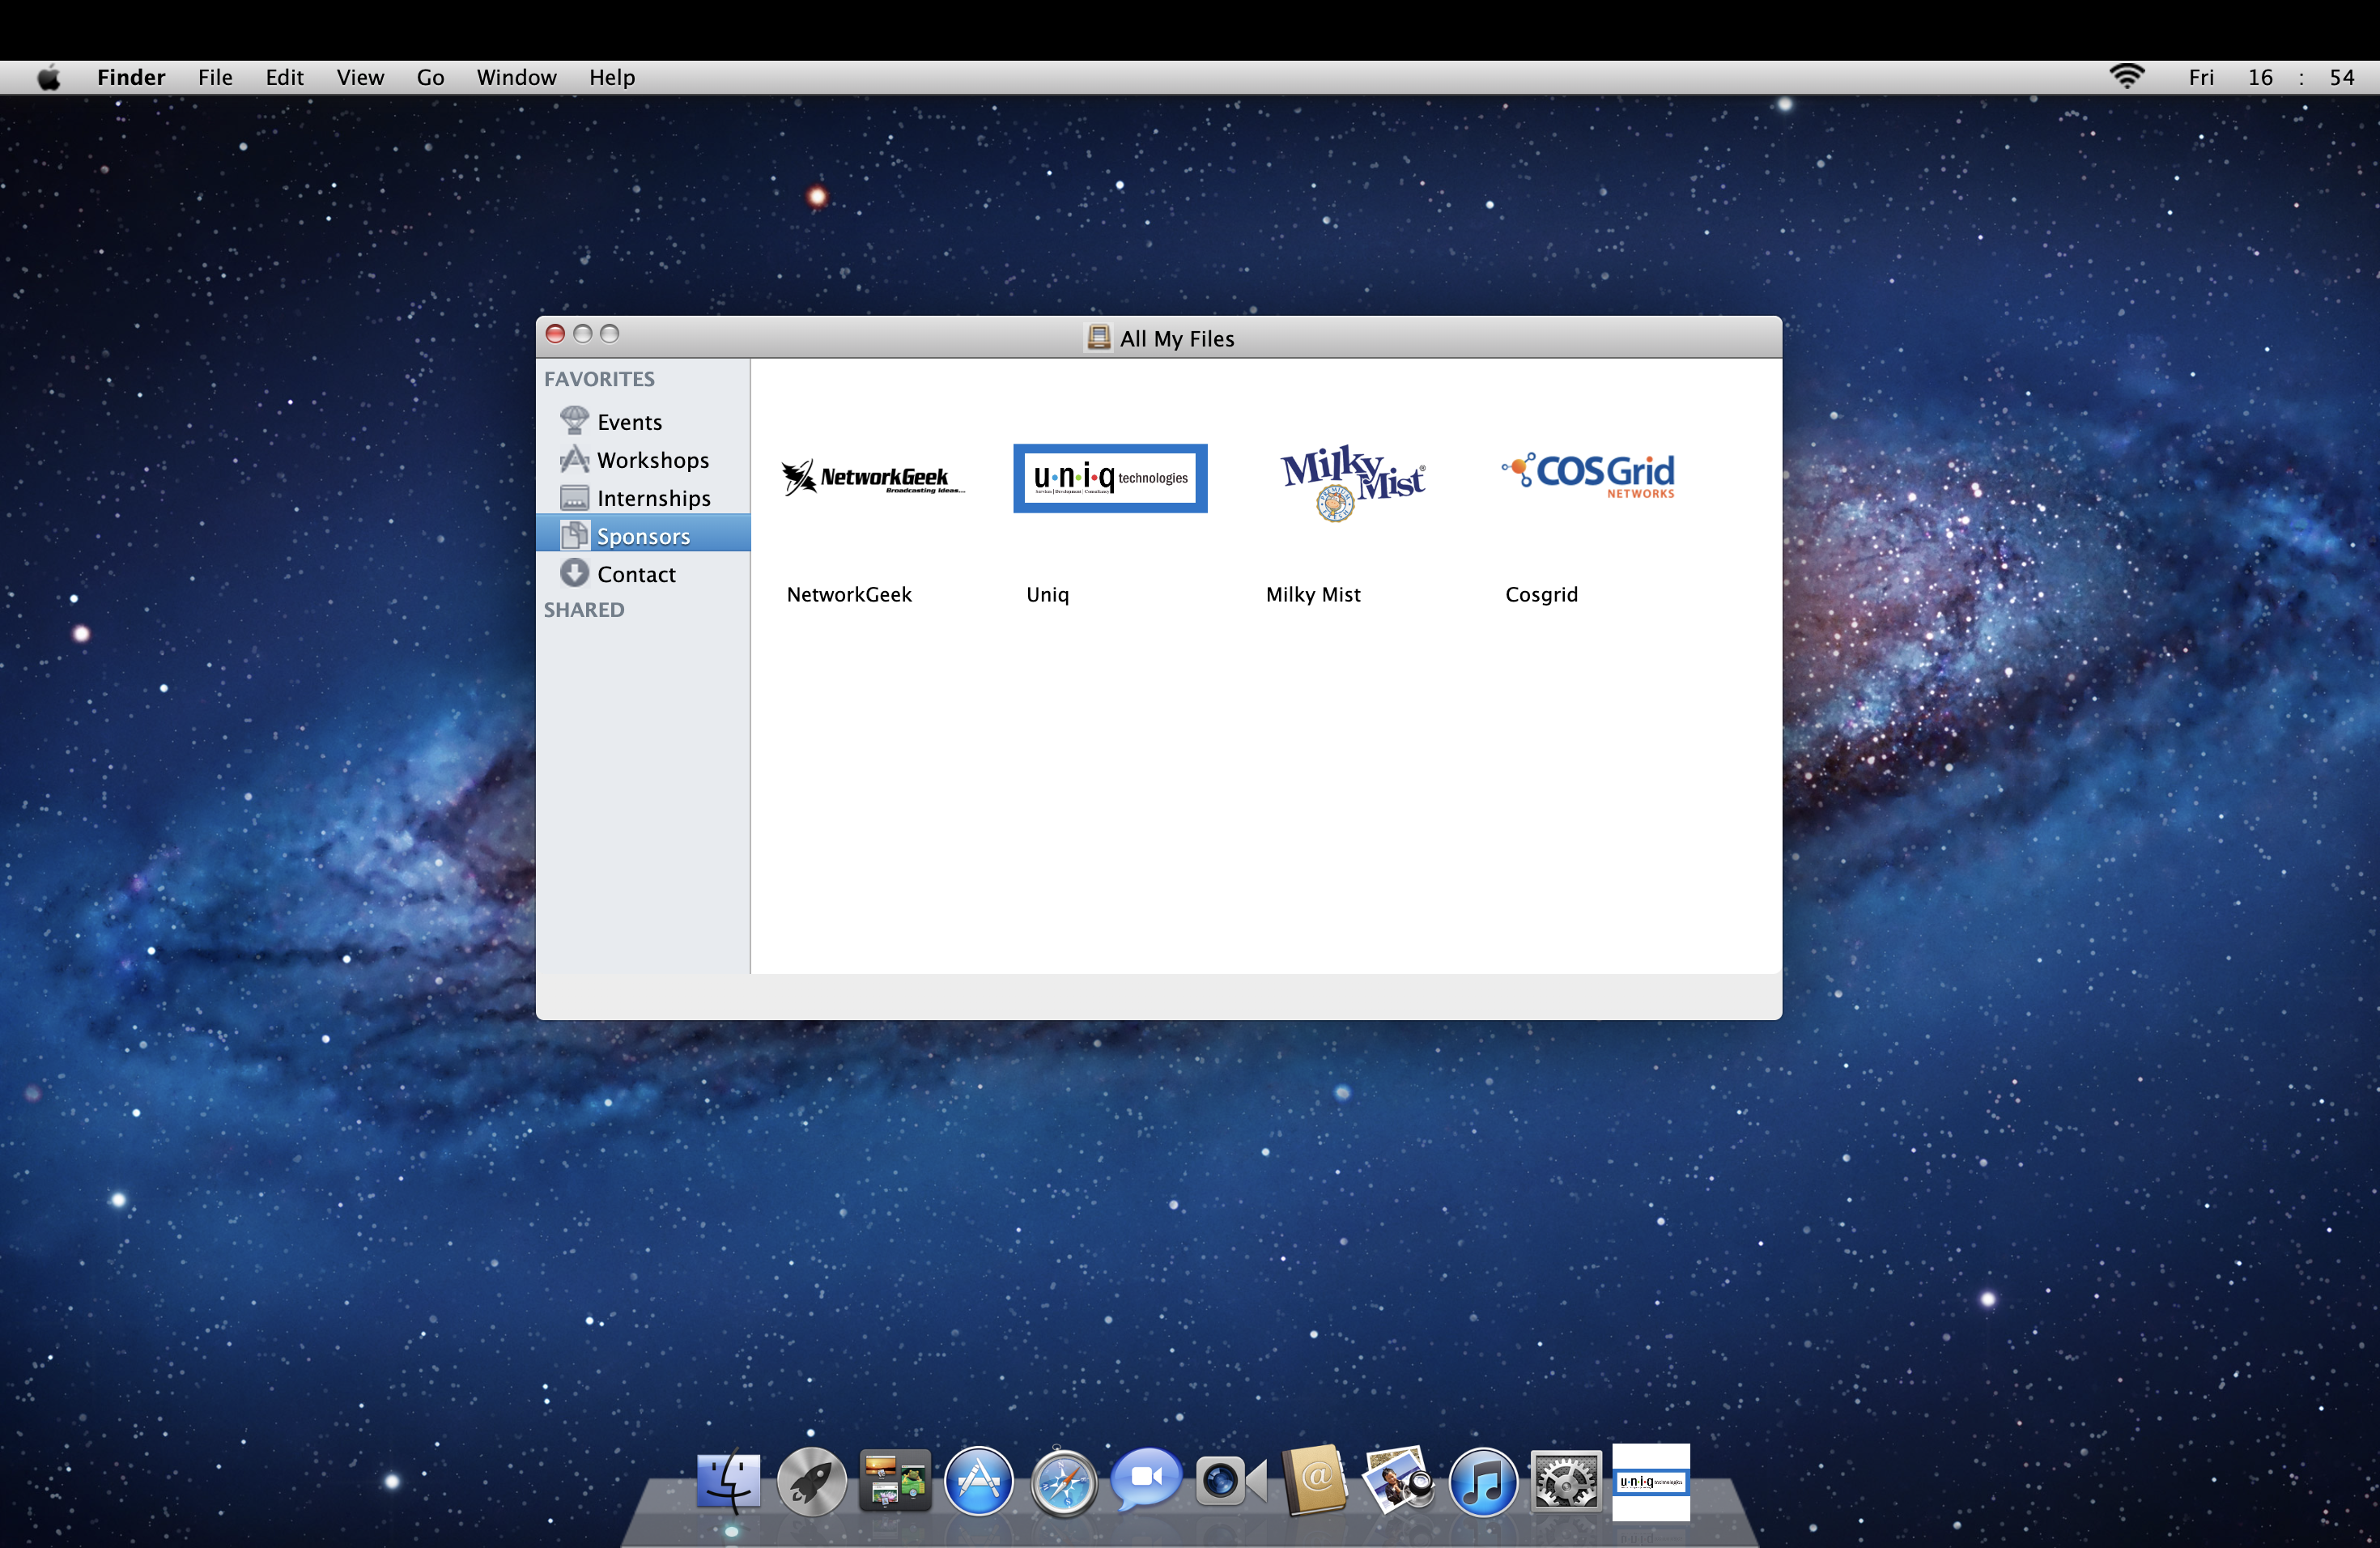Close the All My Files window

click(x=555, y=333)
